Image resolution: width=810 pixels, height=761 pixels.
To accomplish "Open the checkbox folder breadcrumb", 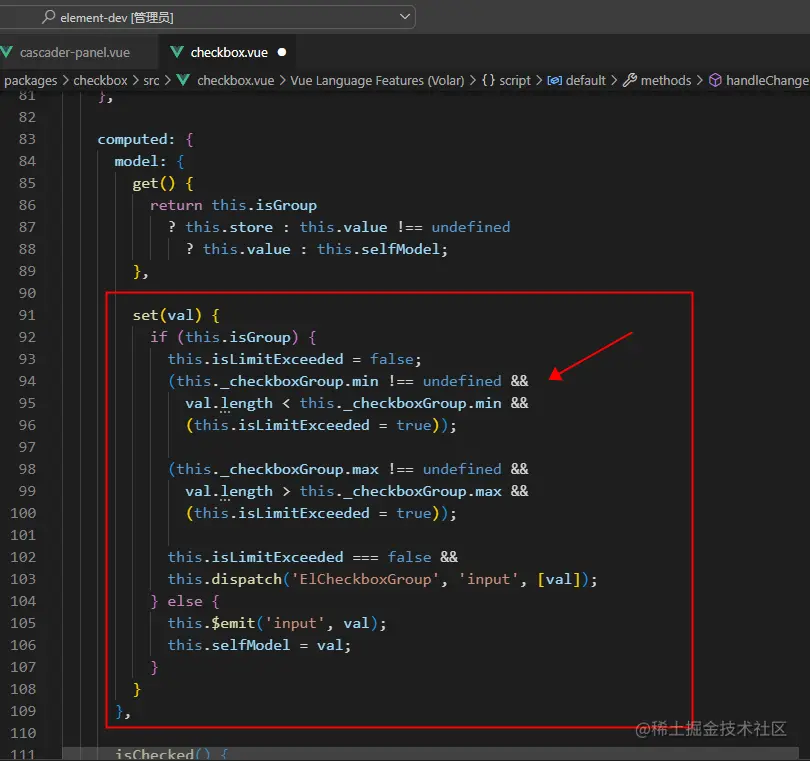I will click(x=100, y=81).
